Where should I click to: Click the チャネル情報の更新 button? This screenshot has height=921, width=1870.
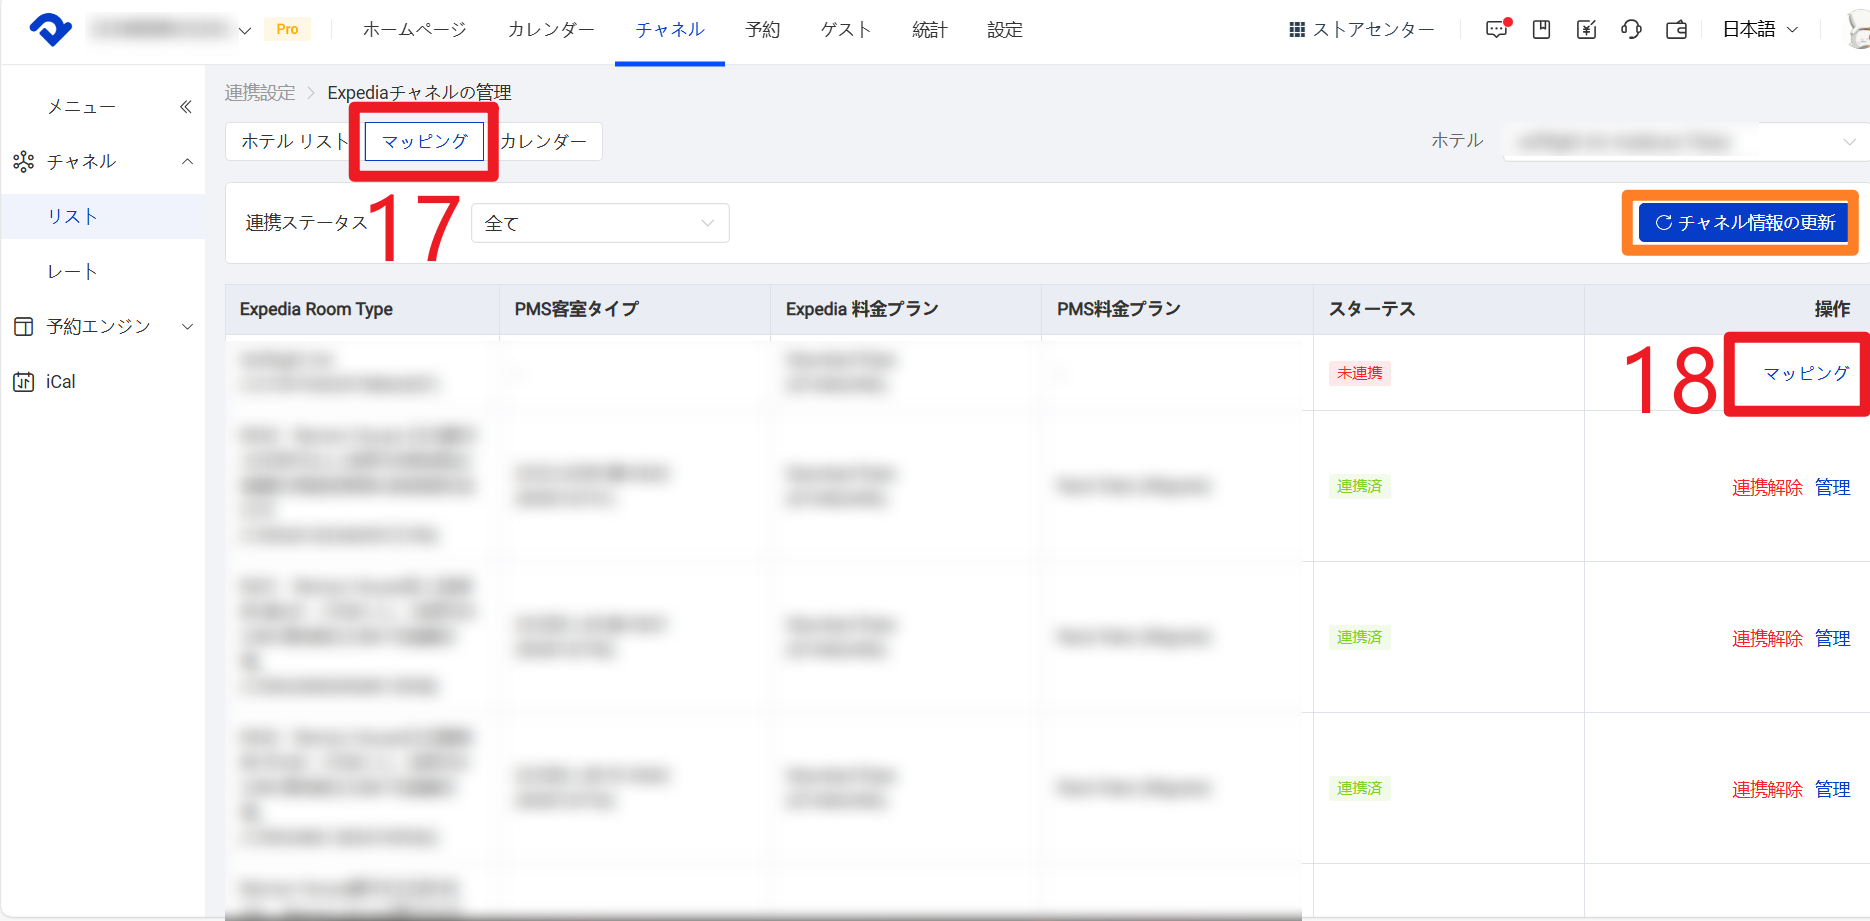(x=1744, y=223)
